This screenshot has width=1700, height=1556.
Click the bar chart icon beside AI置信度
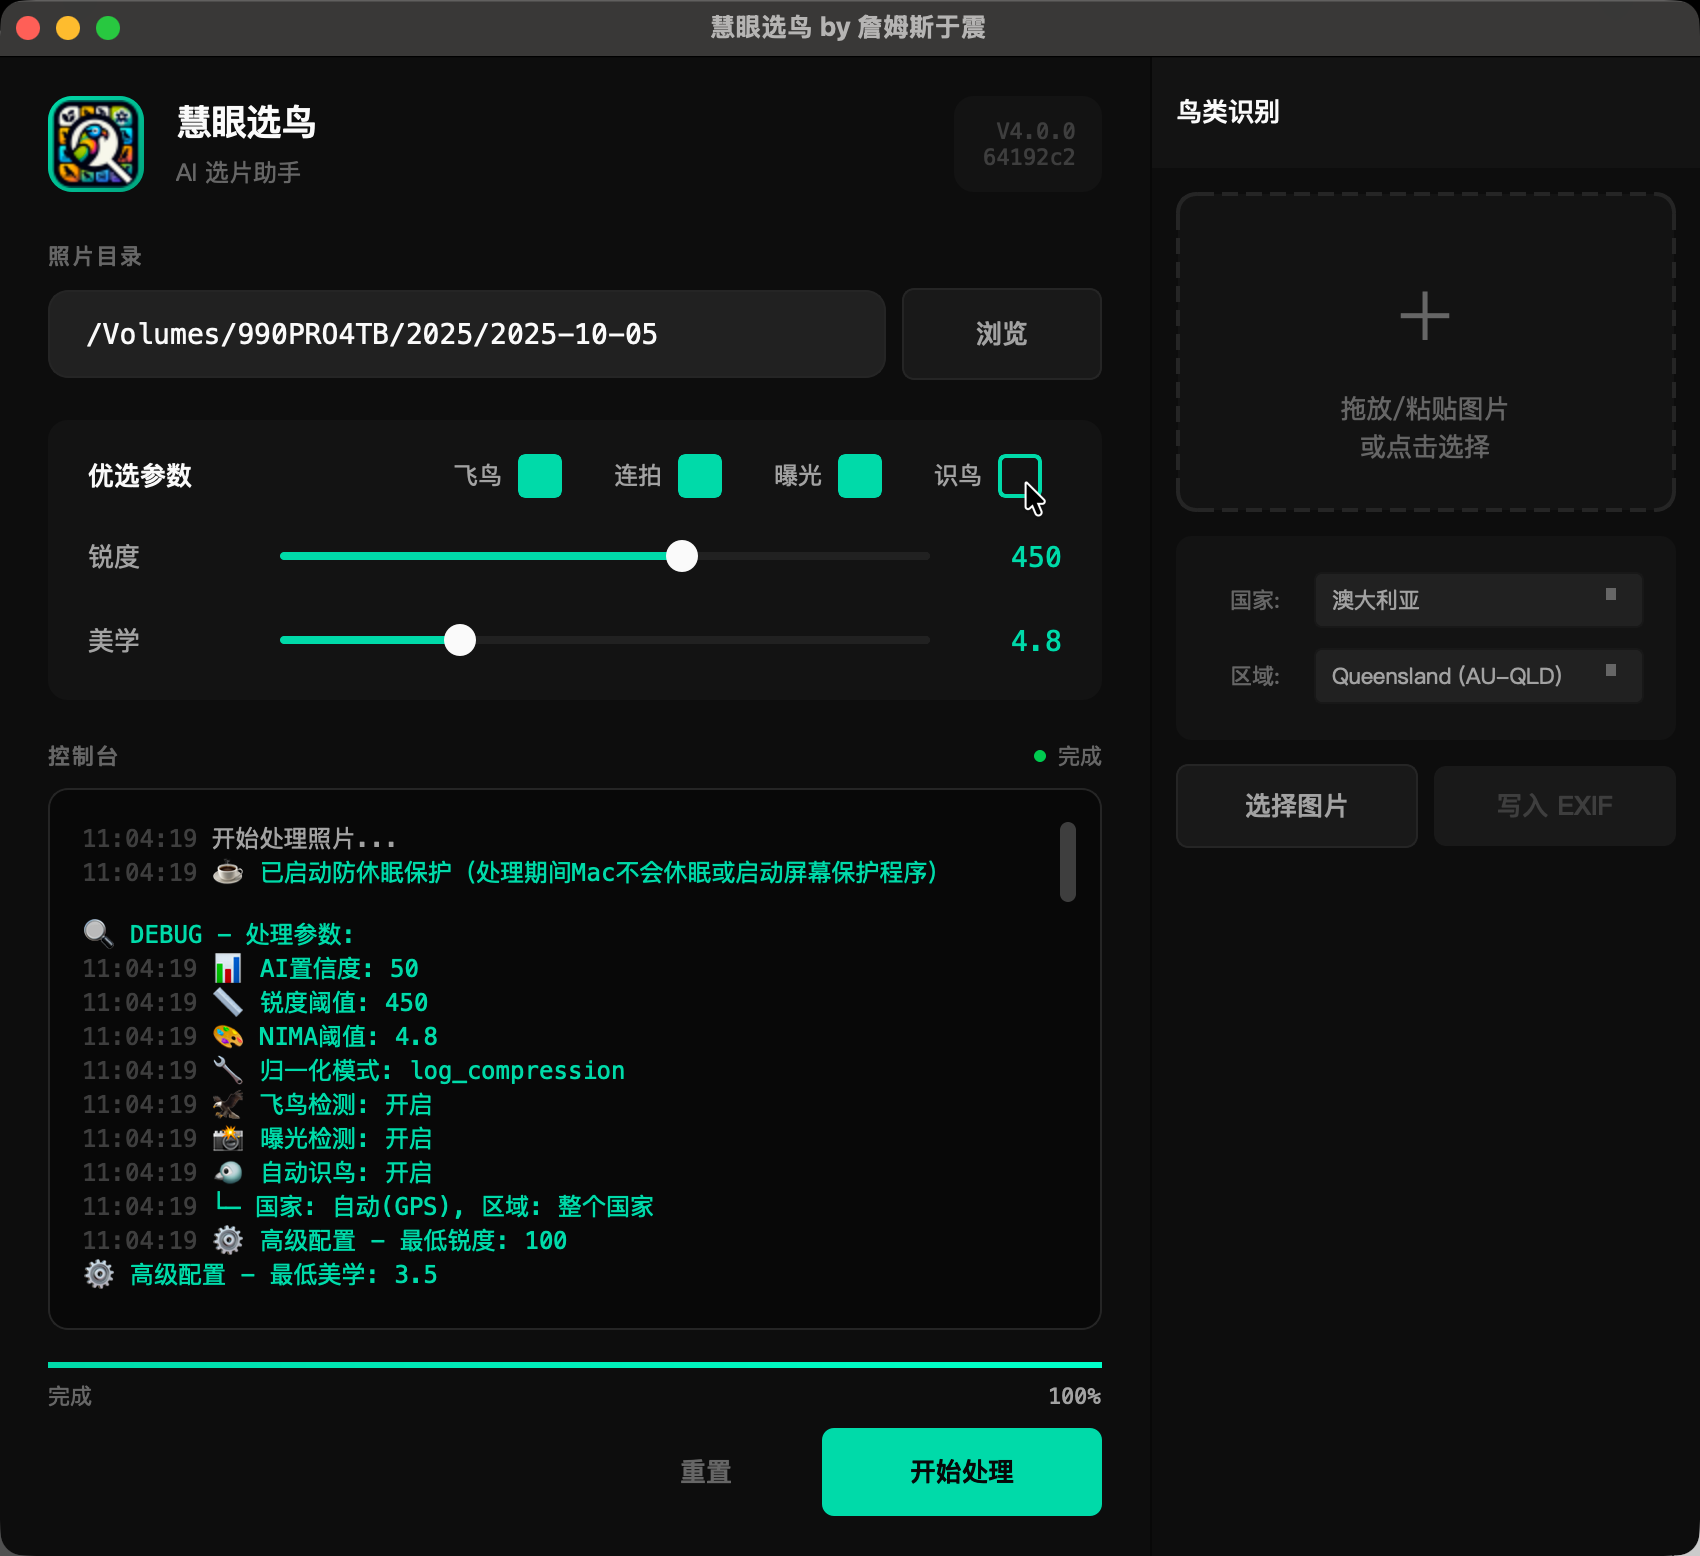pyautogui.click(x=228, y=967)
